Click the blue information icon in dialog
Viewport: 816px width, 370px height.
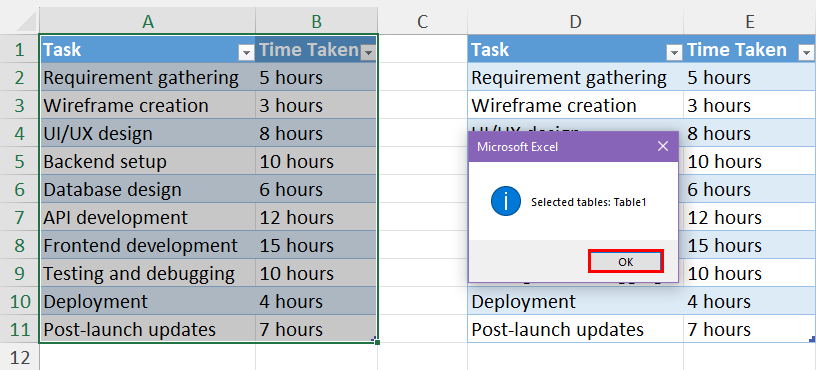pyautogui.click(x=505, y=201)
